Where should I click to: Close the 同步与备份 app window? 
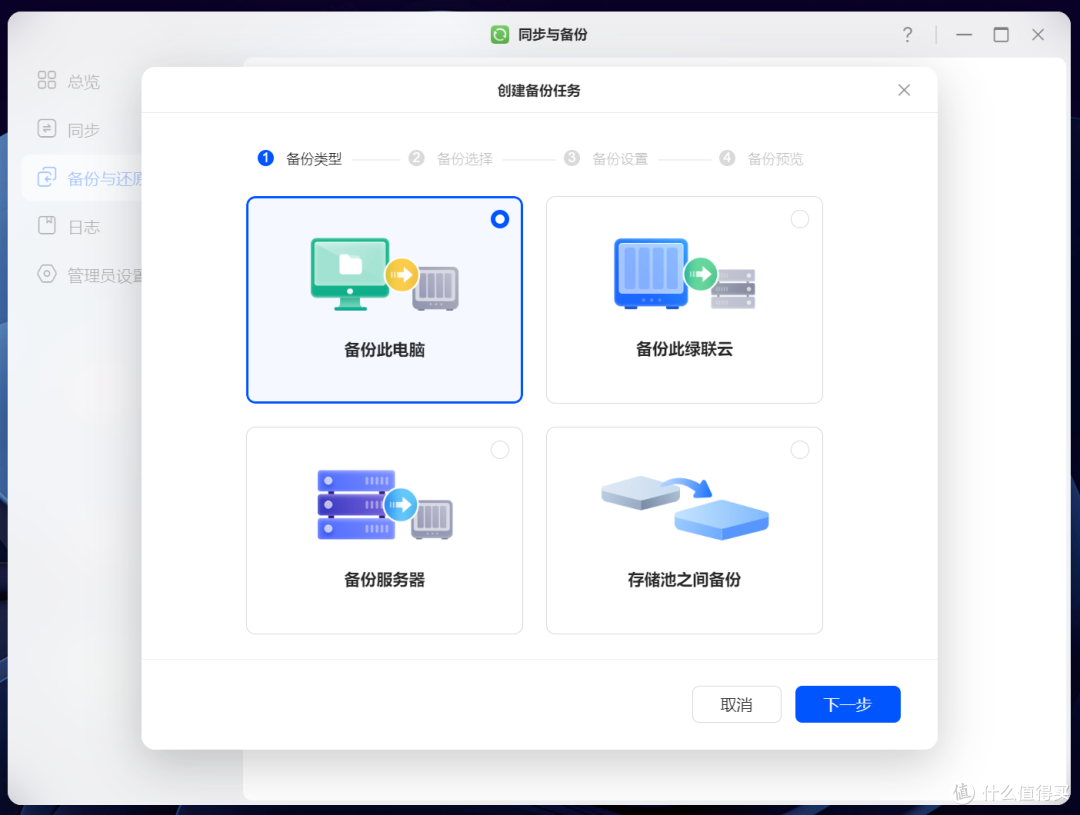1038,34
